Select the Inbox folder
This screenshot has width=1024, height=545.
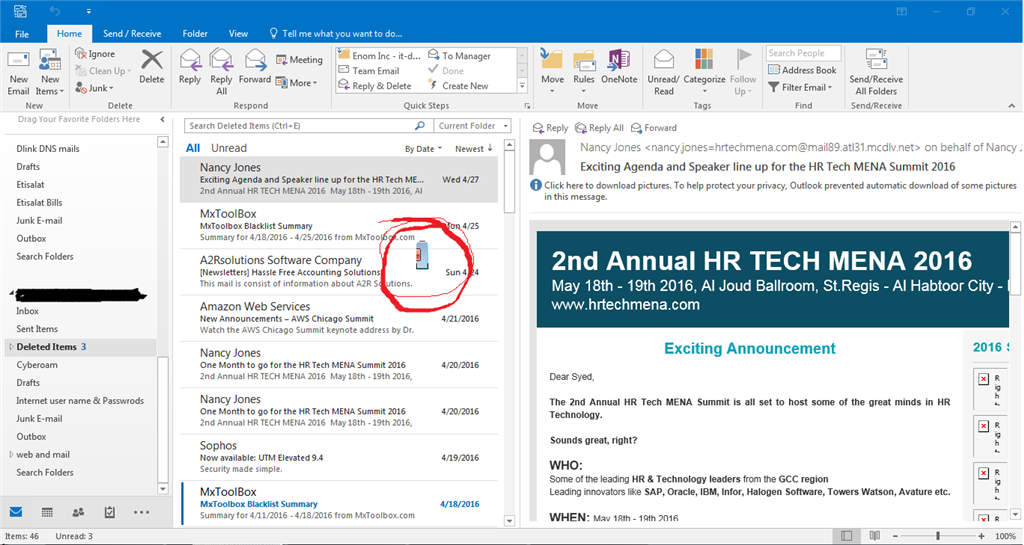point(27,311)
